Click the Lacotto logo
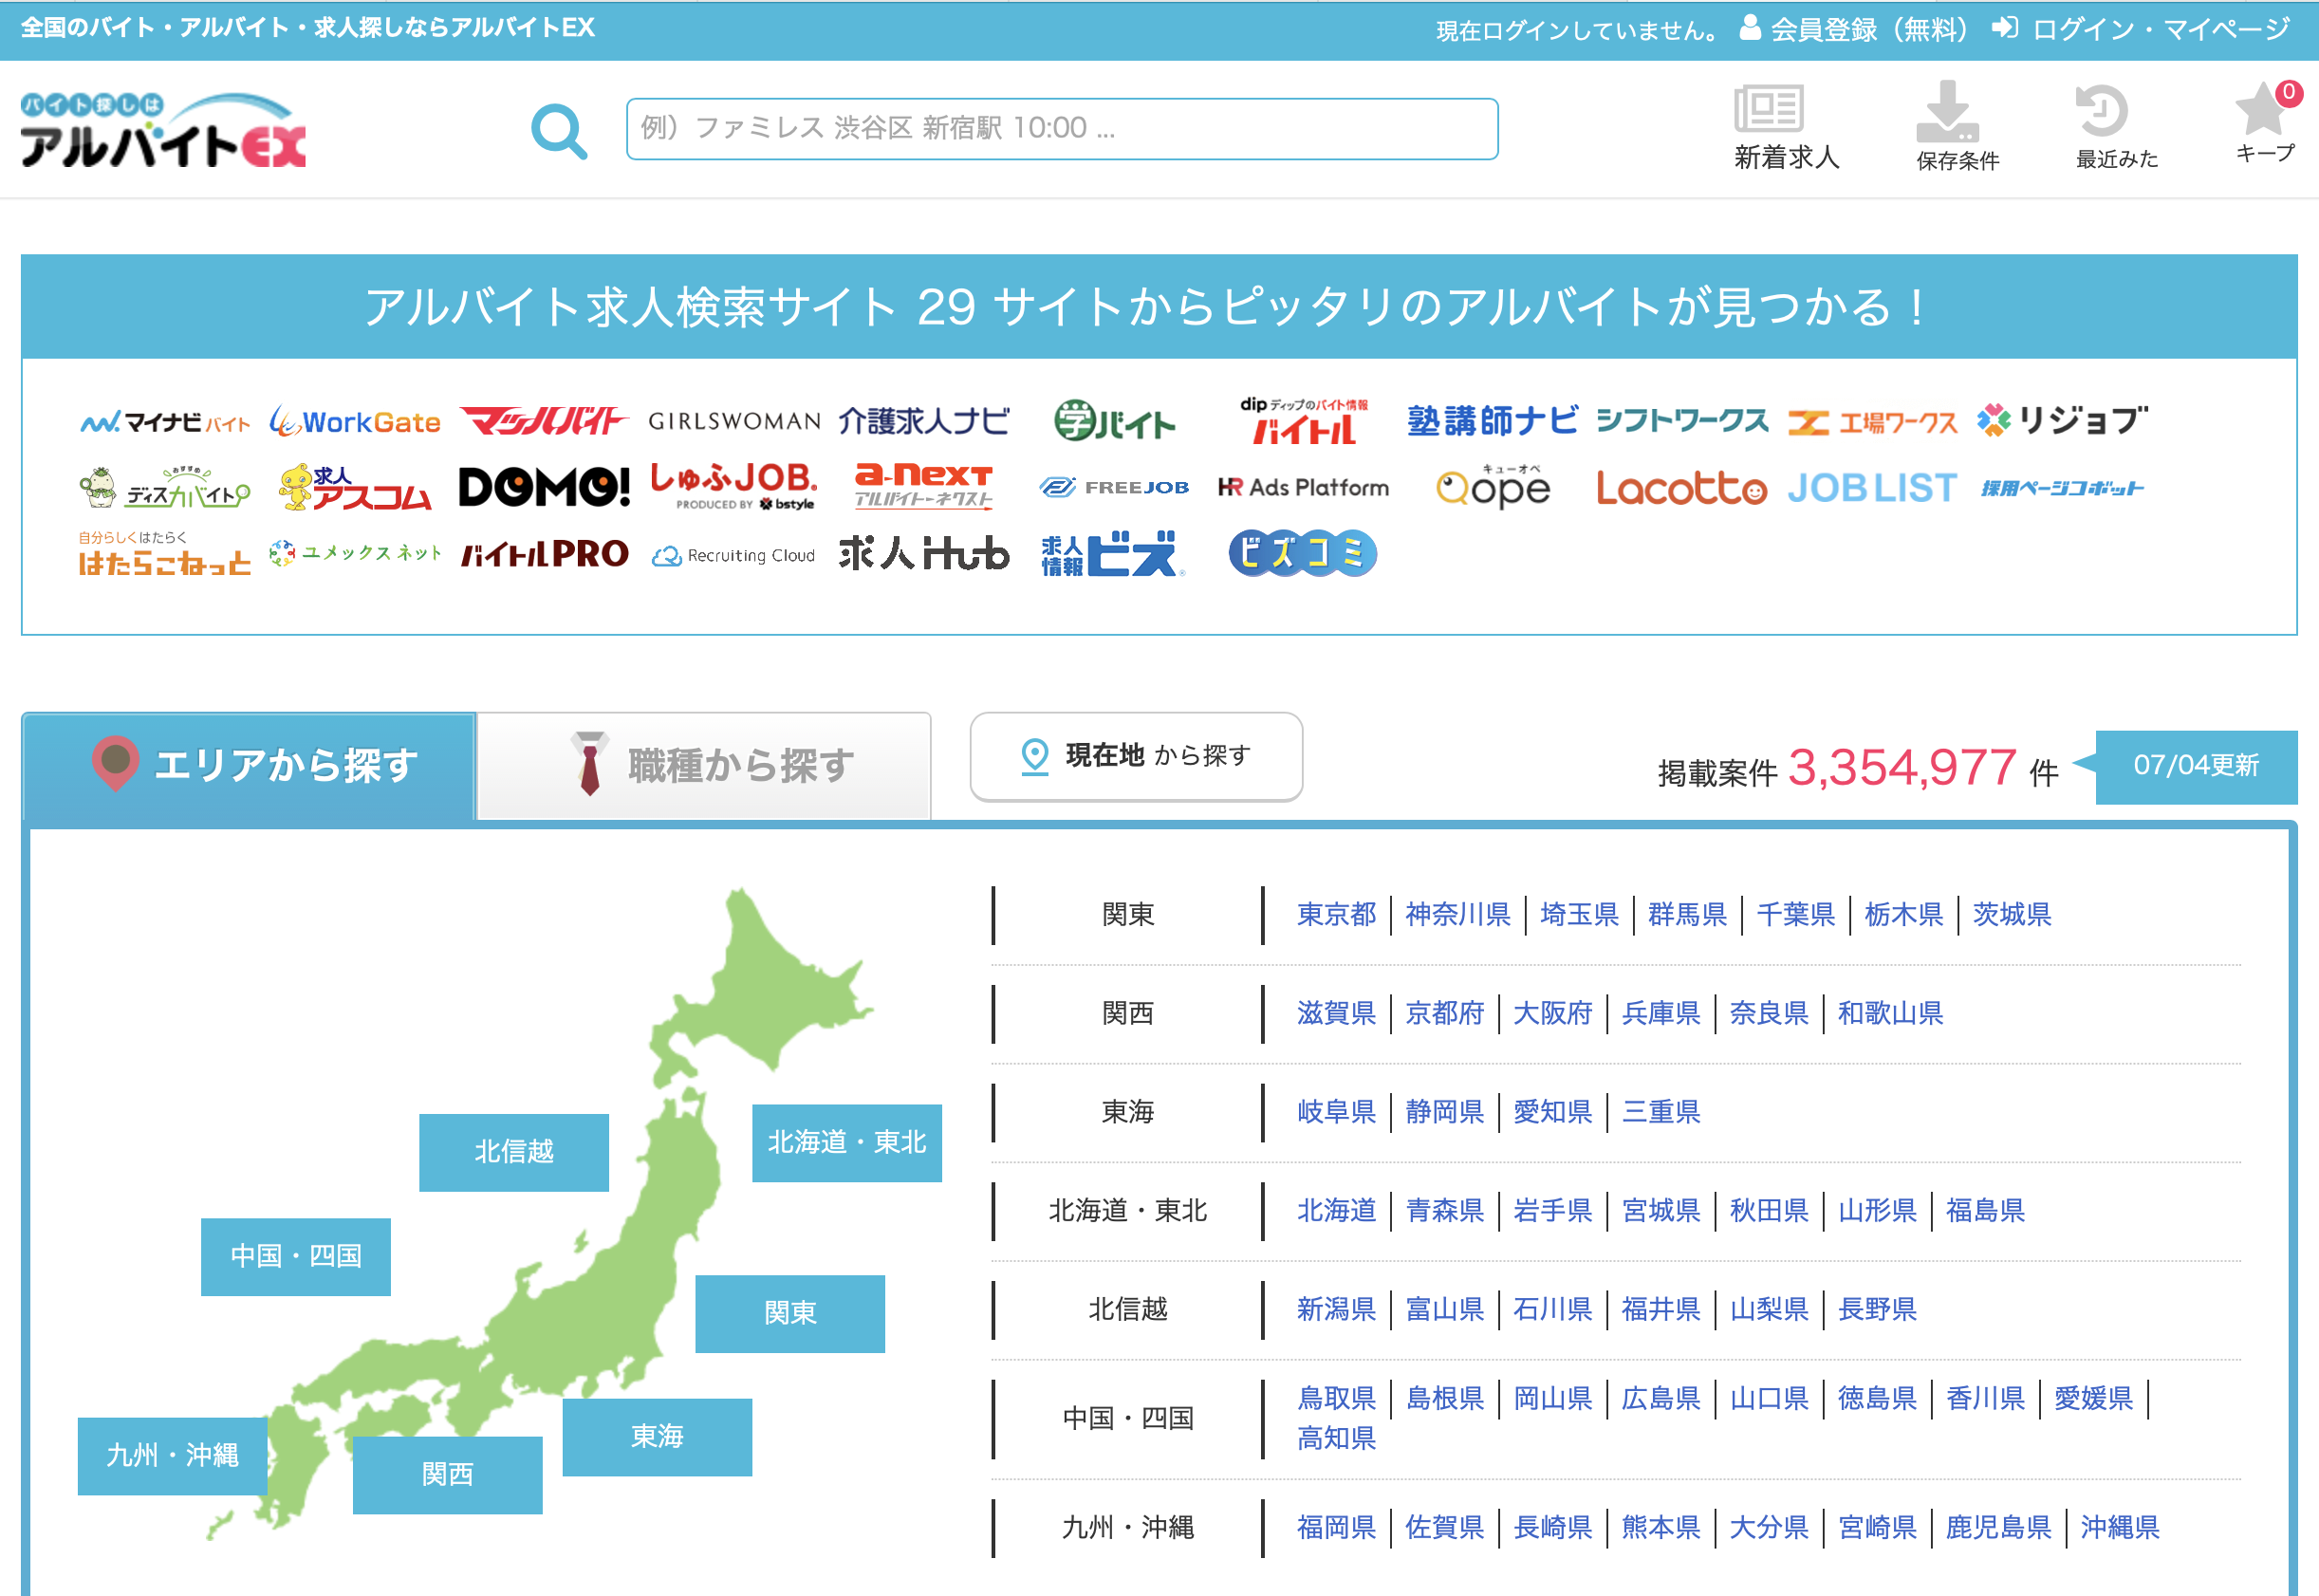This screenshot has width=2319, height=1596. pos(1682,488)
